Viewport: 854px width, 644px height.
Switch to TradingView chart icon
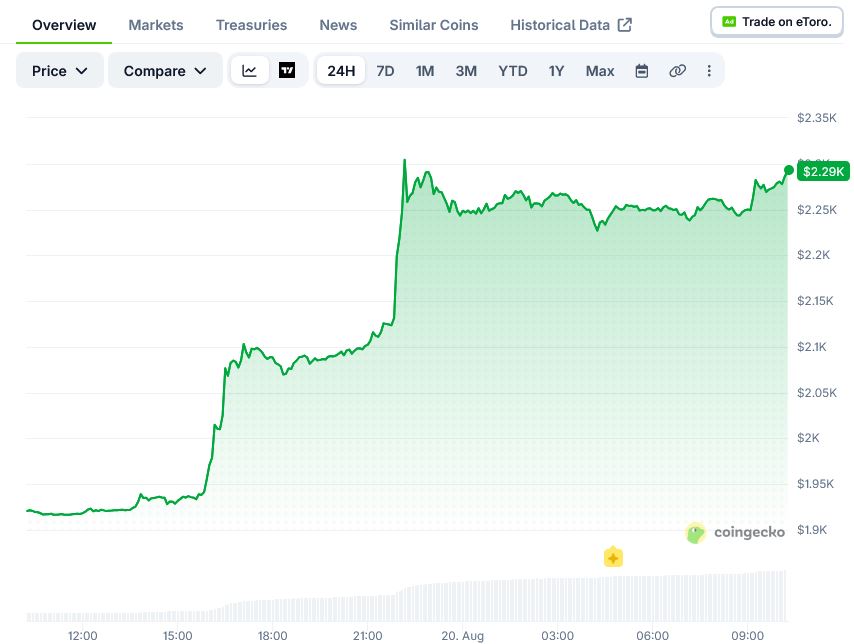287,70
